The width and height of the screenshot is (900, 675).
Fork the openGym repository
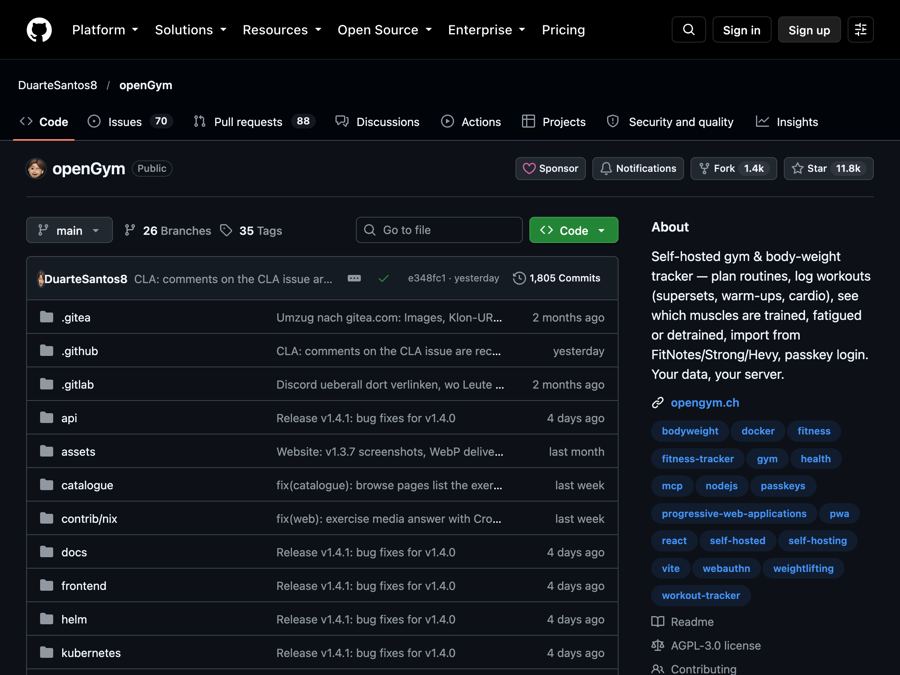pyautogui.click(x=734, y=169)
